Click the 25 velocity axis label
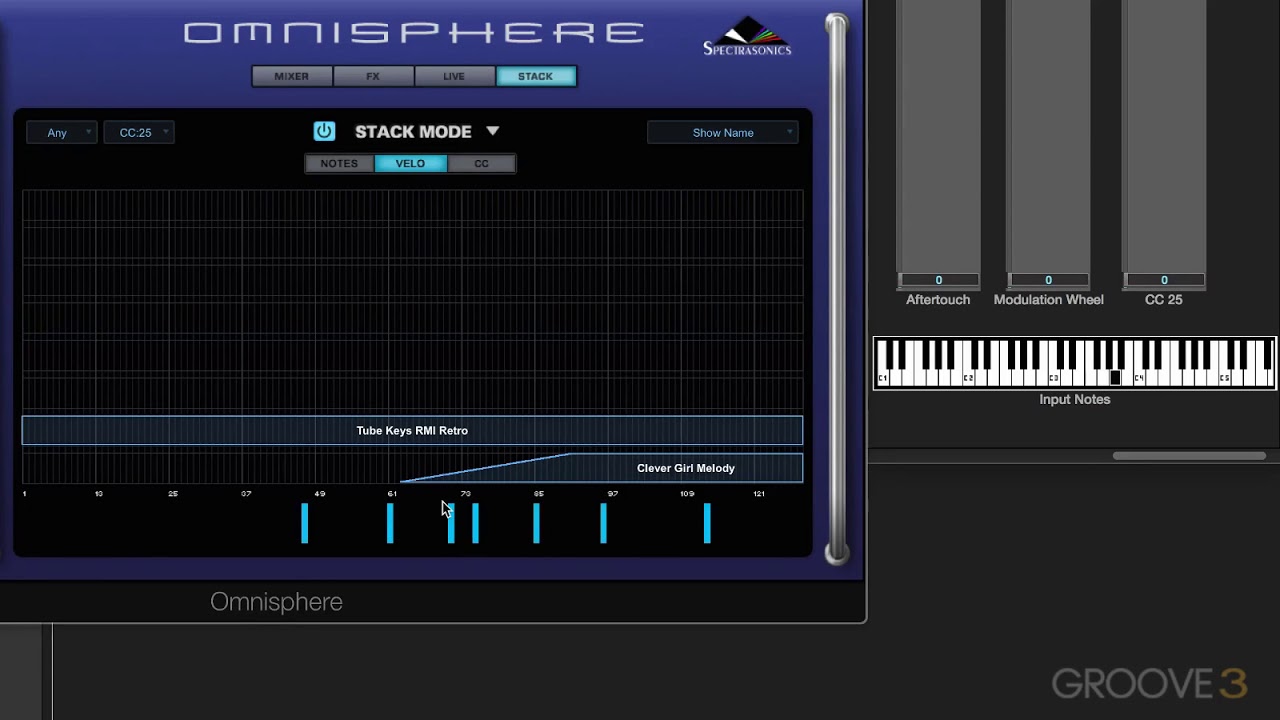Screen dimensions: 1280x720 pos(173,493)
